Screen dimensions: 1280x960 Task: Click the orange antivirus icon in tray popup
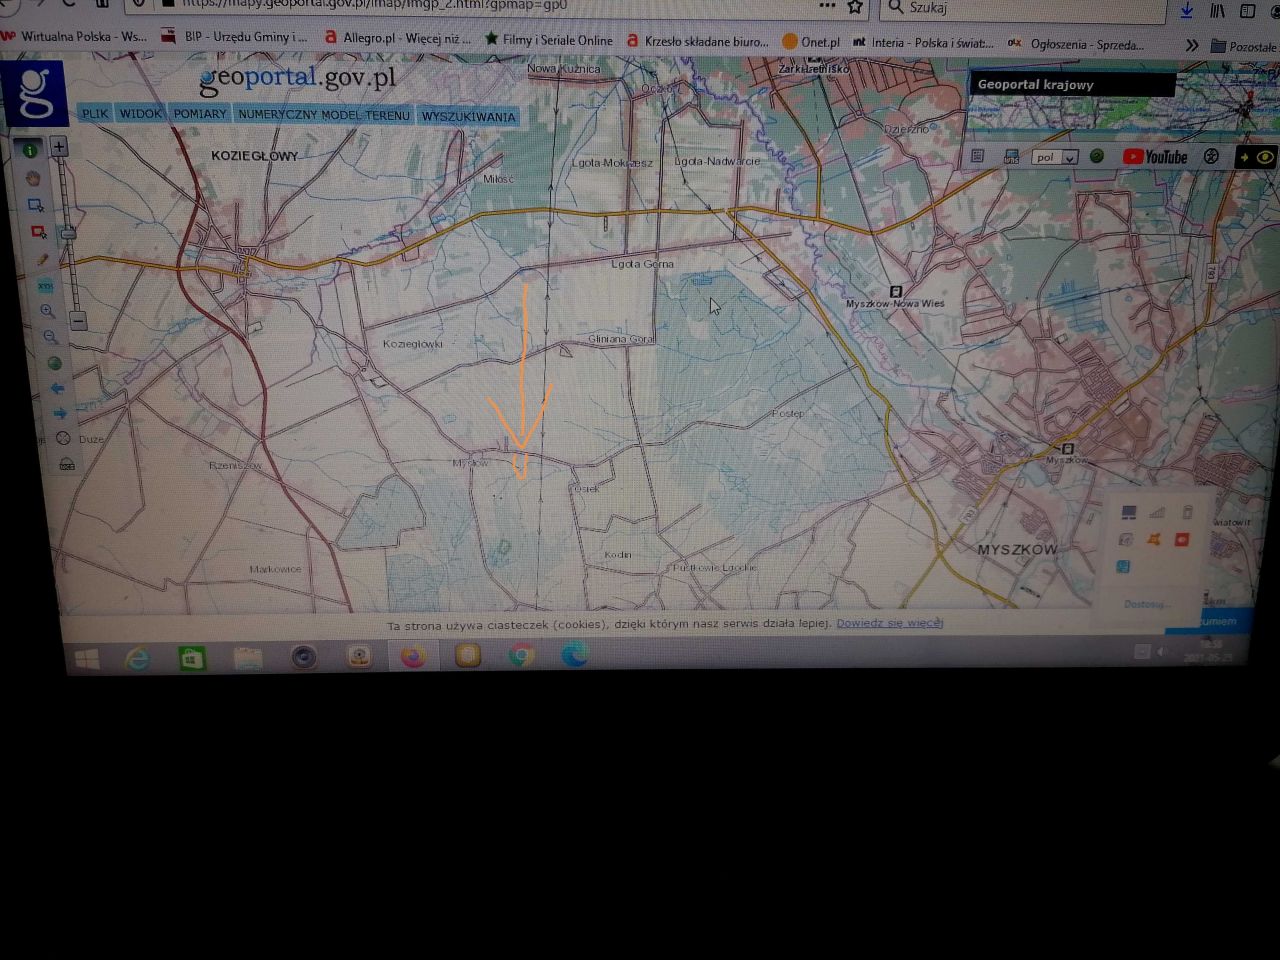[1154, 540]
